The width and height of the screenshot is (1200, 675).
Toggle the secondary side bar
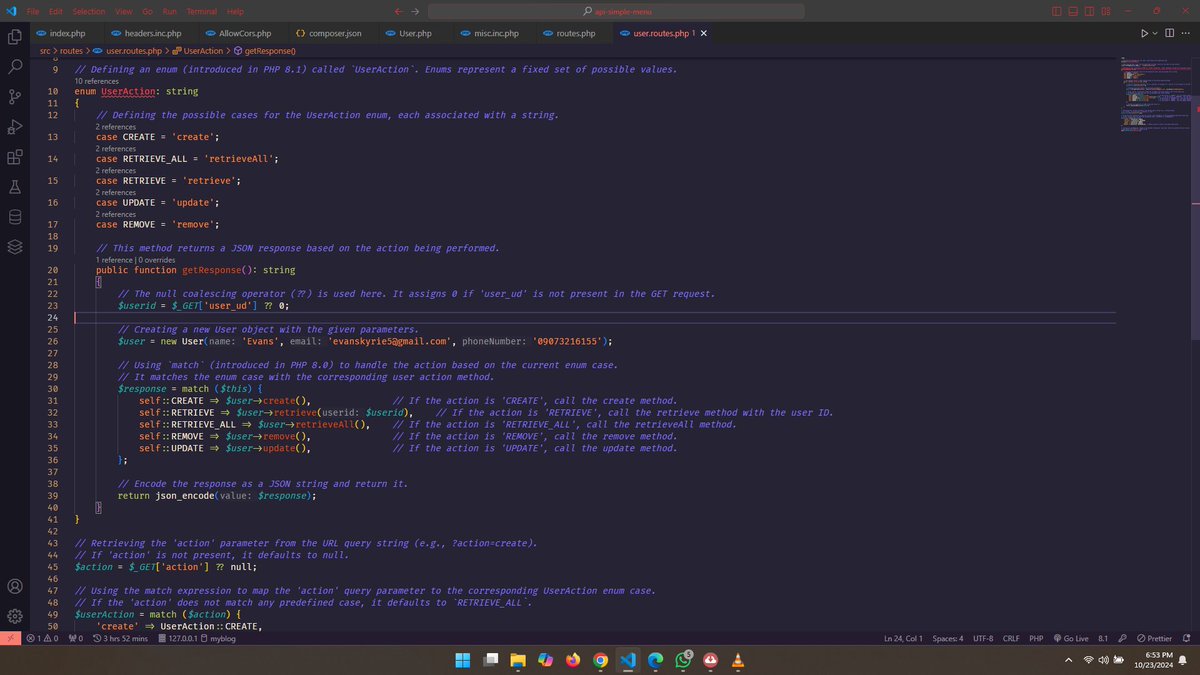1090,10
